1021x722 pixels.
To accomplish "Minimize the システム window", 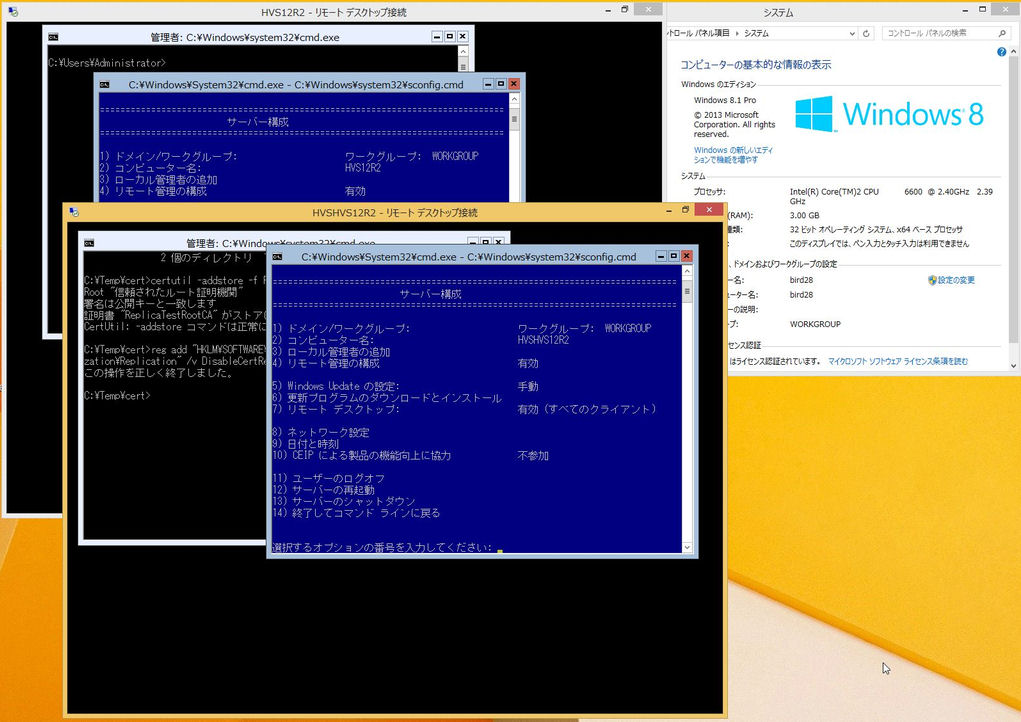I will click(x=966, y=10).
